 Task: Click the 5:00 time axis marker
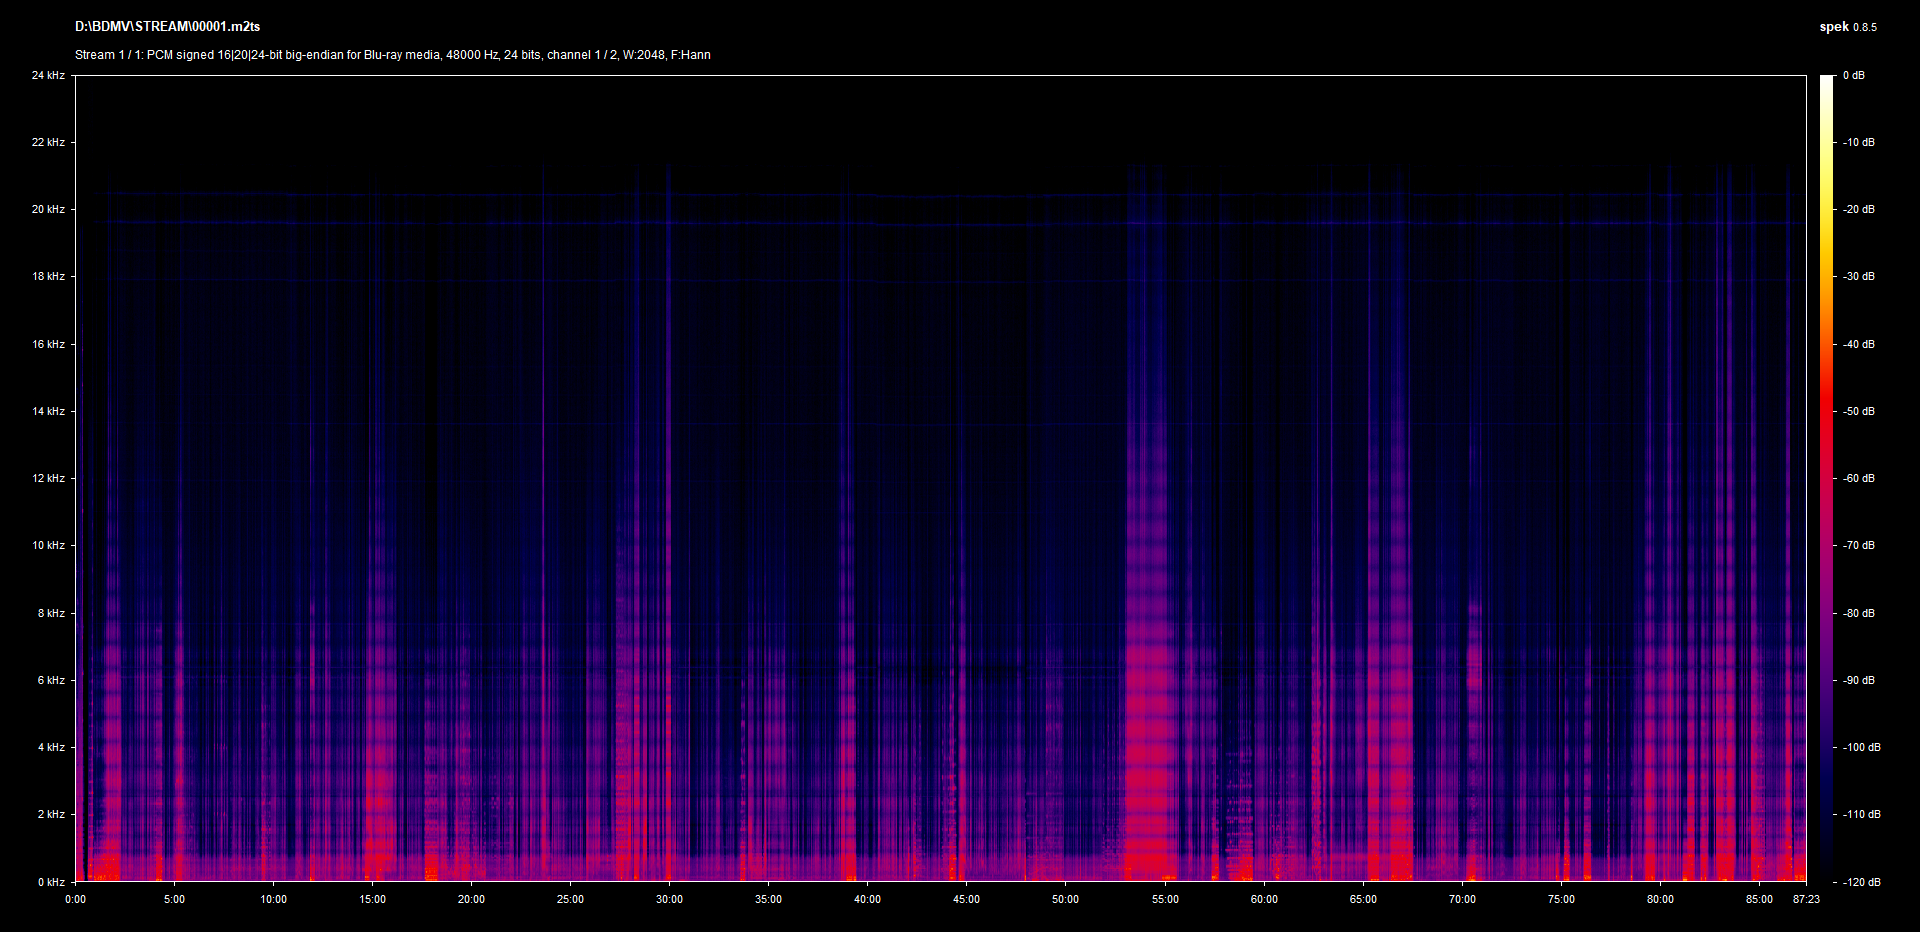pos(174,899)
